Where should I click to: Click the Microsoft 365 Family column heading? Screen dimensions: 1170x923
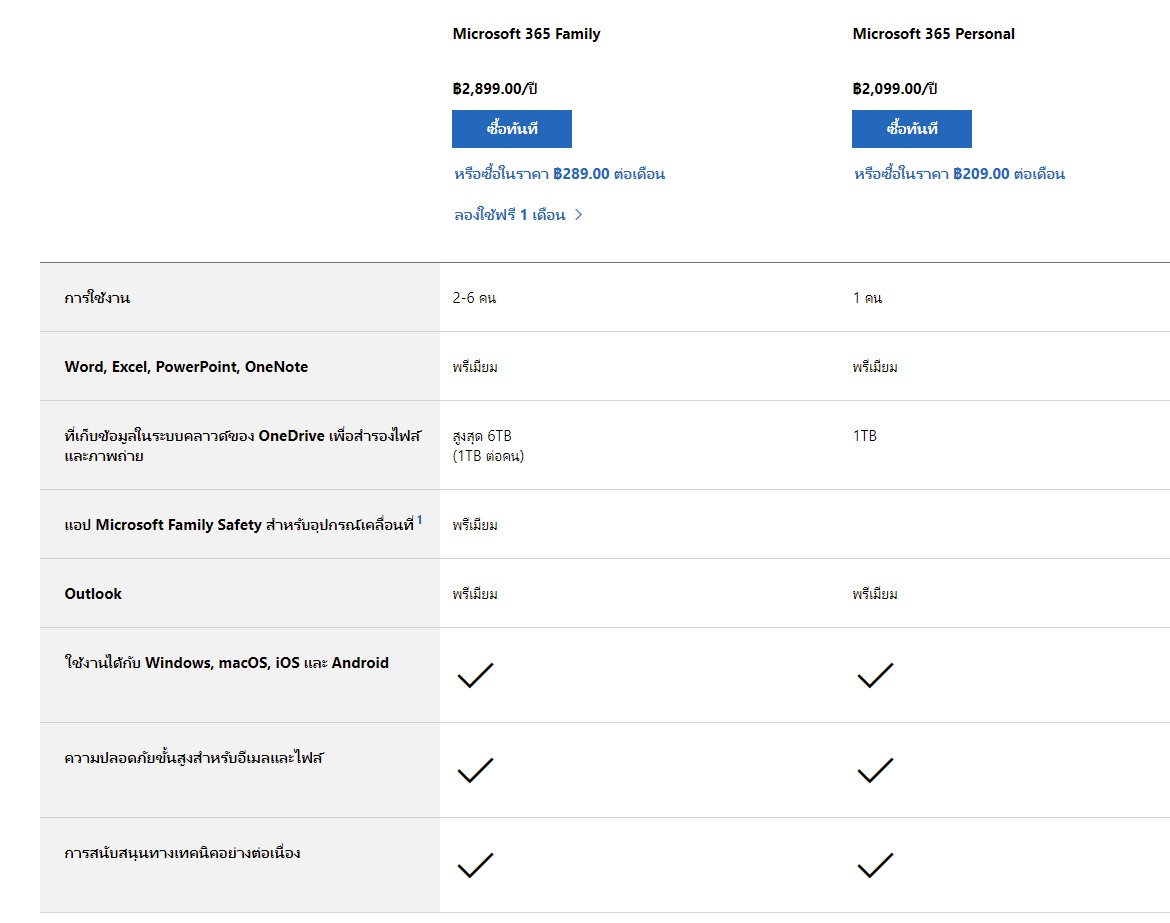(526, 34)
